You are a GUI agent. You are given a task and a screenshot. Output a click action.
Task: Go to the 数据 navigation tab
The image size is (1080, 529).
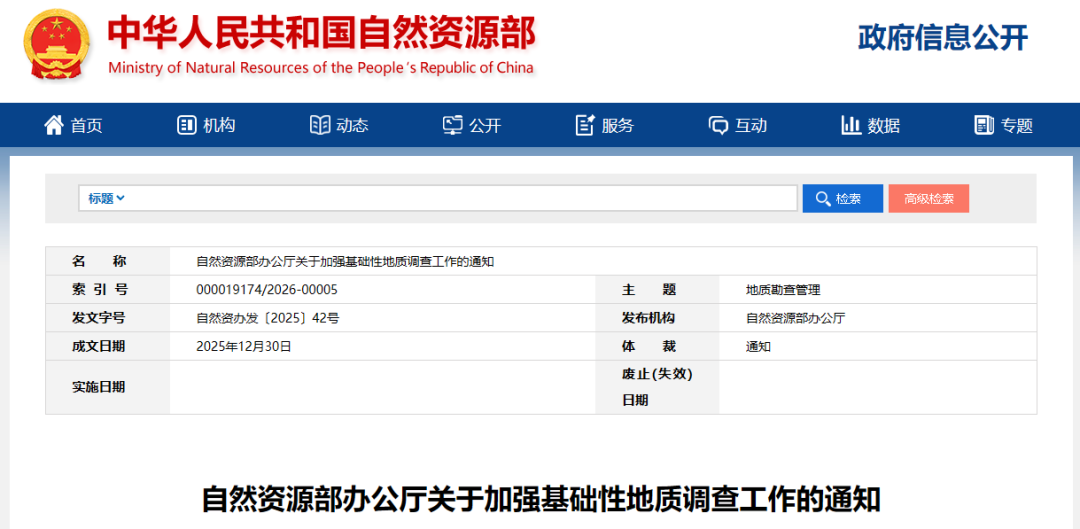[884, 125]
